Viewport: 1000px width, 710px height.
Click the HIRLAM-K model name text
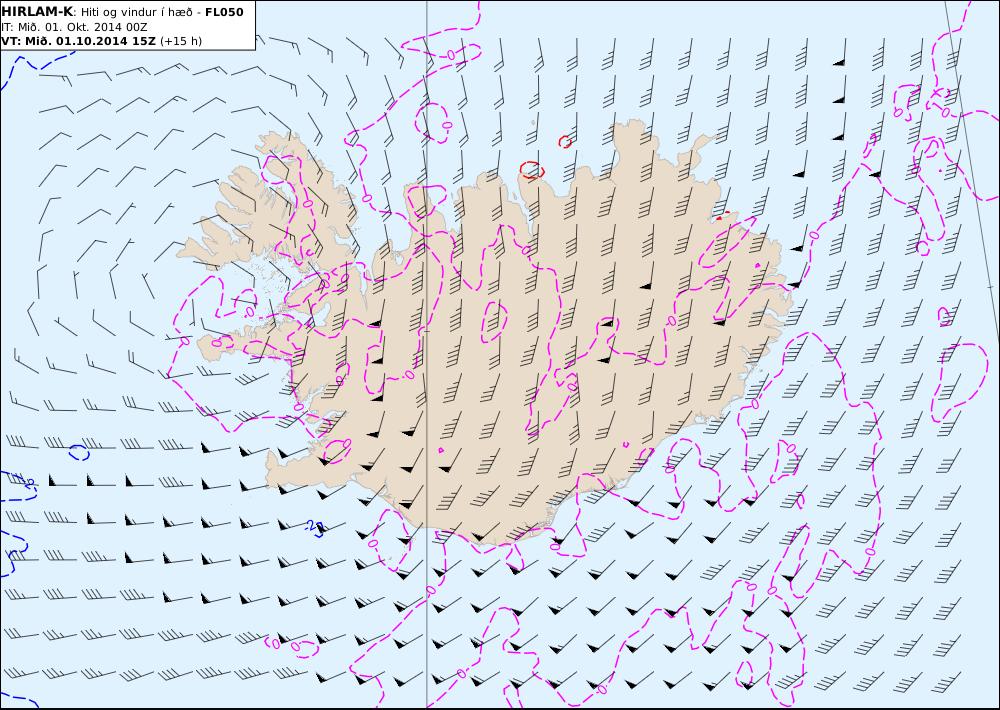click(38, 11)
